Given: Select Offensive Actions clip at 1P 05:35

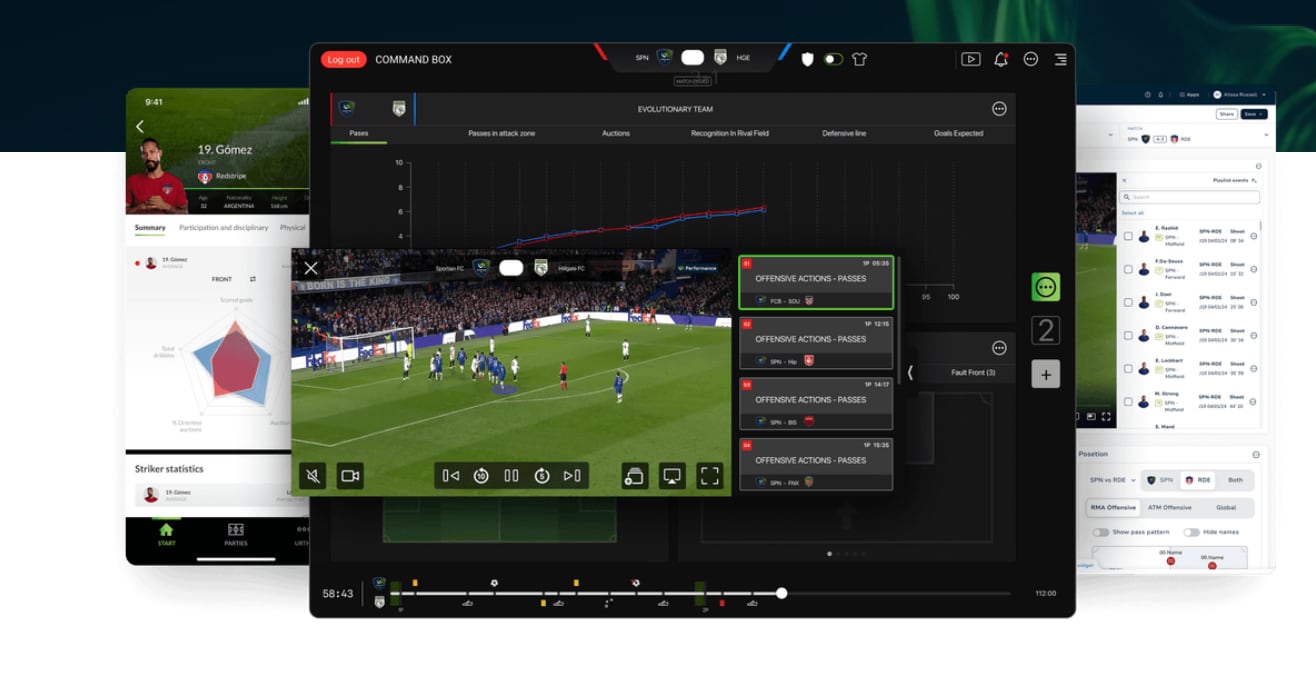Looking at the screenshot, I should (x=816, y=283).
